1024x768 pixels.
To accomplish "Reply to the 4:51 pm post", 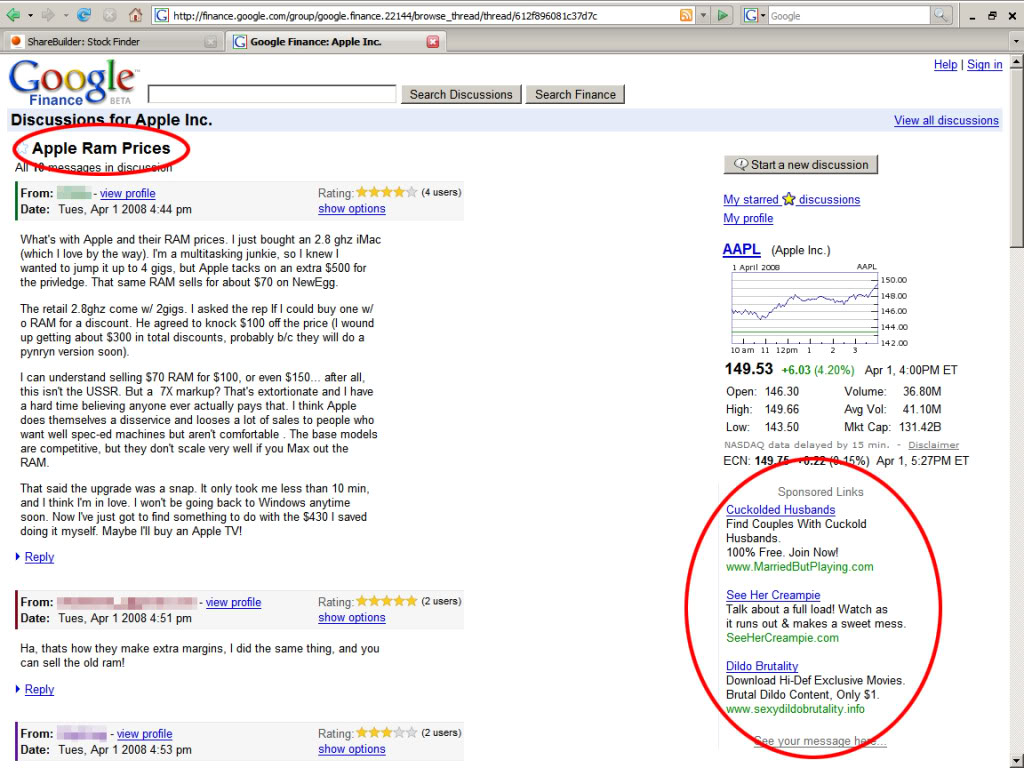I will coord(39,690).
